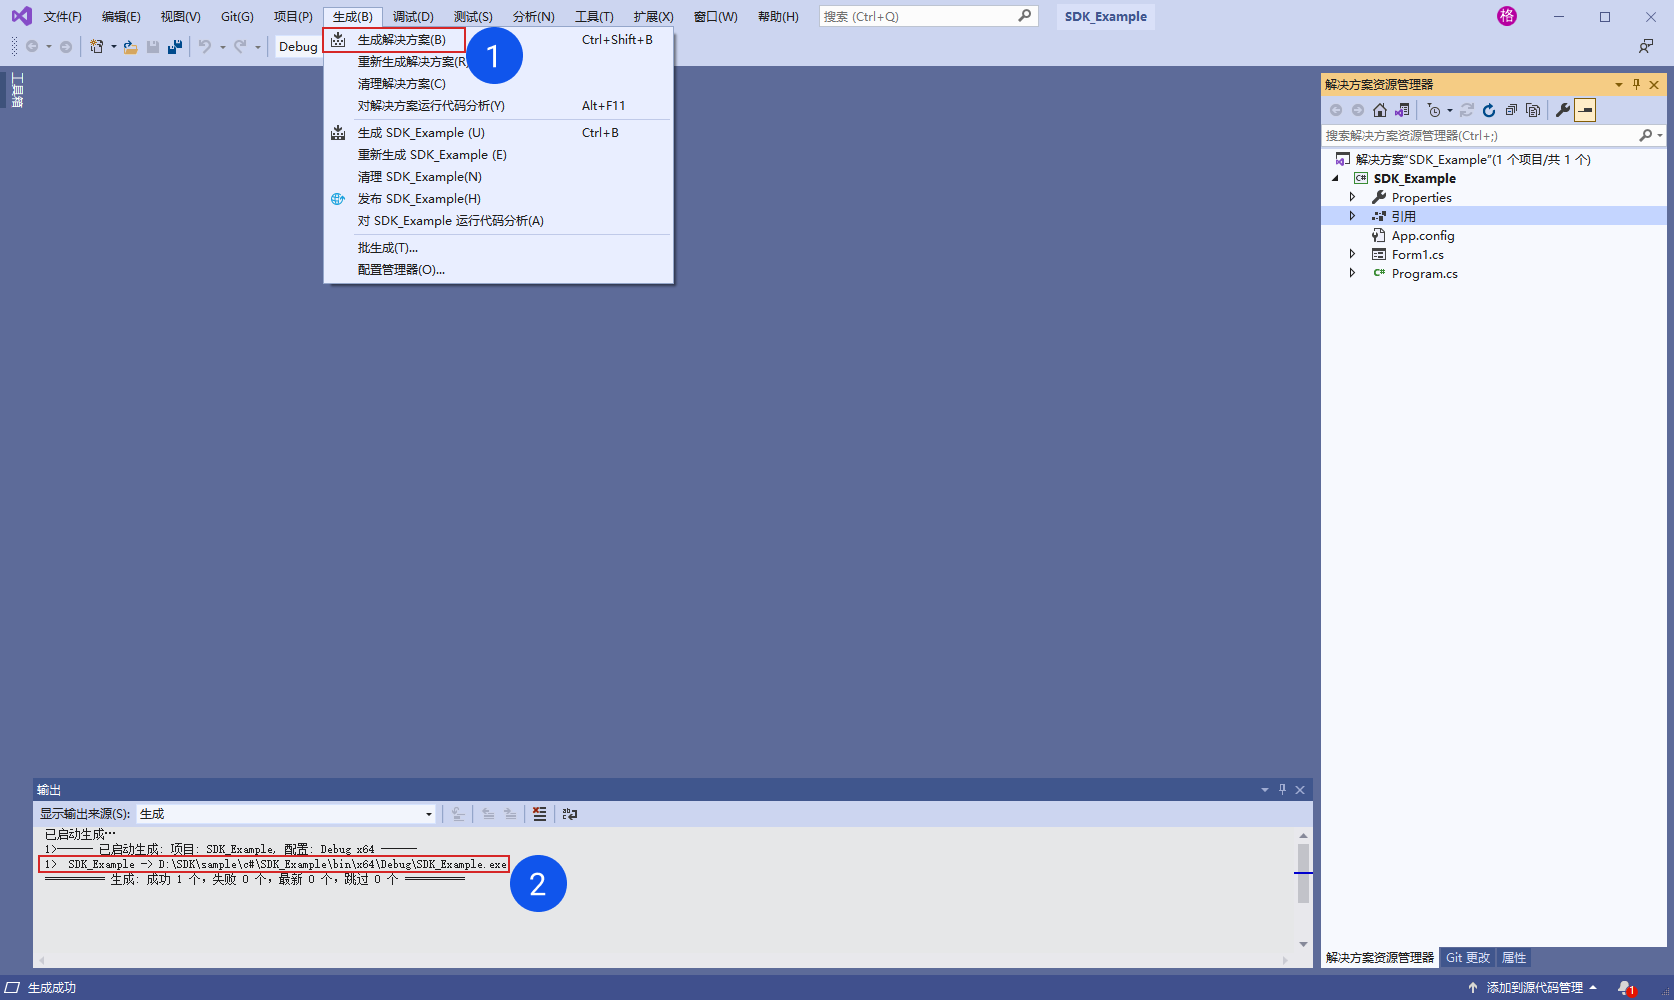Switch views icon in Solution Explorer toolbar
The height and width of the screenshot is (1000, 1674).
[x=1402, y=110]
